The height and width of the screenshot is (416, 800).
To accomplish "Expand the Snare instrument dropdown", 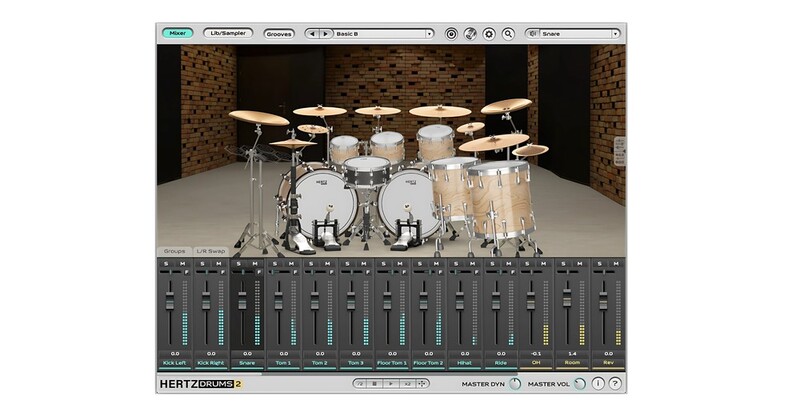I will point(615,34).
